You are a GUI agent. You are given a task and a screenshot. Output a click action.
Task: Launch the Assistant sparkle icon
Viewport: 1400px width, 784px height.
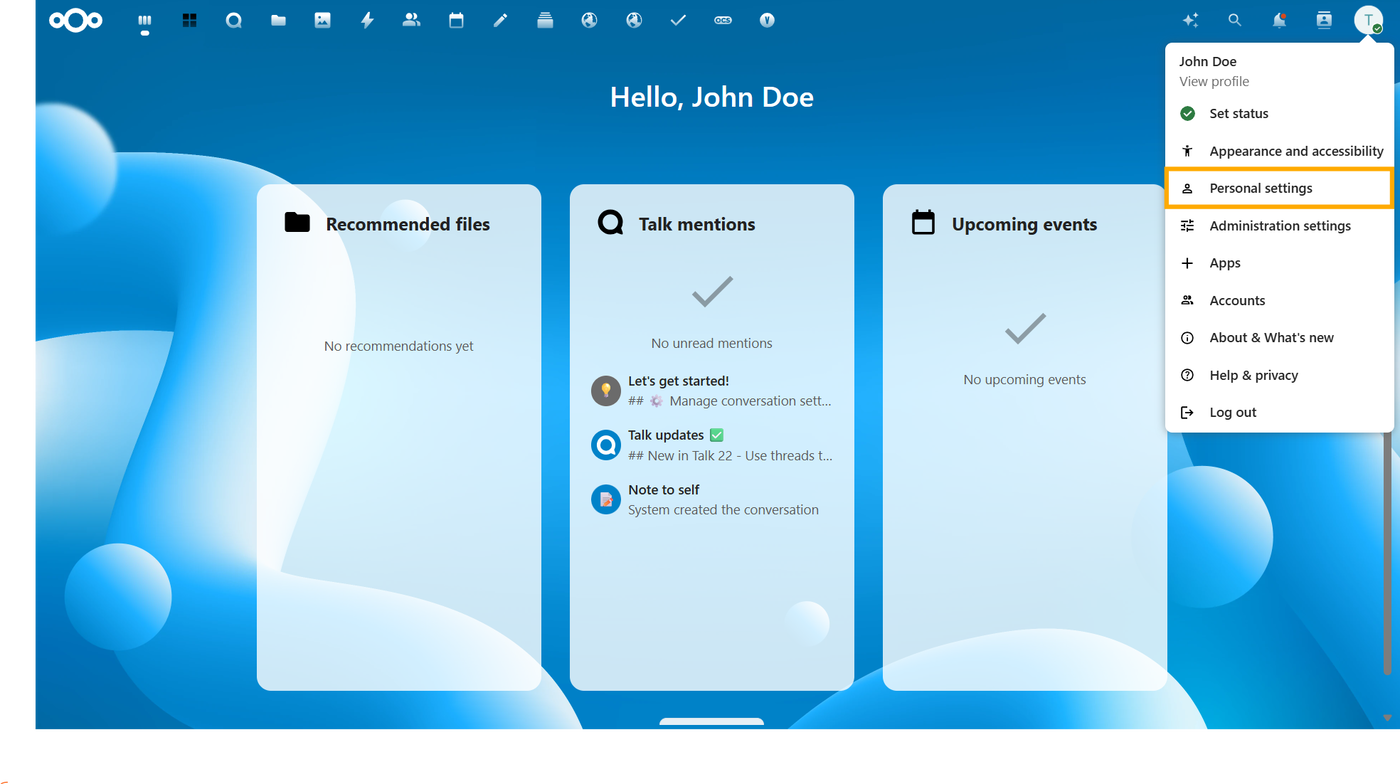click(1190, 20)
